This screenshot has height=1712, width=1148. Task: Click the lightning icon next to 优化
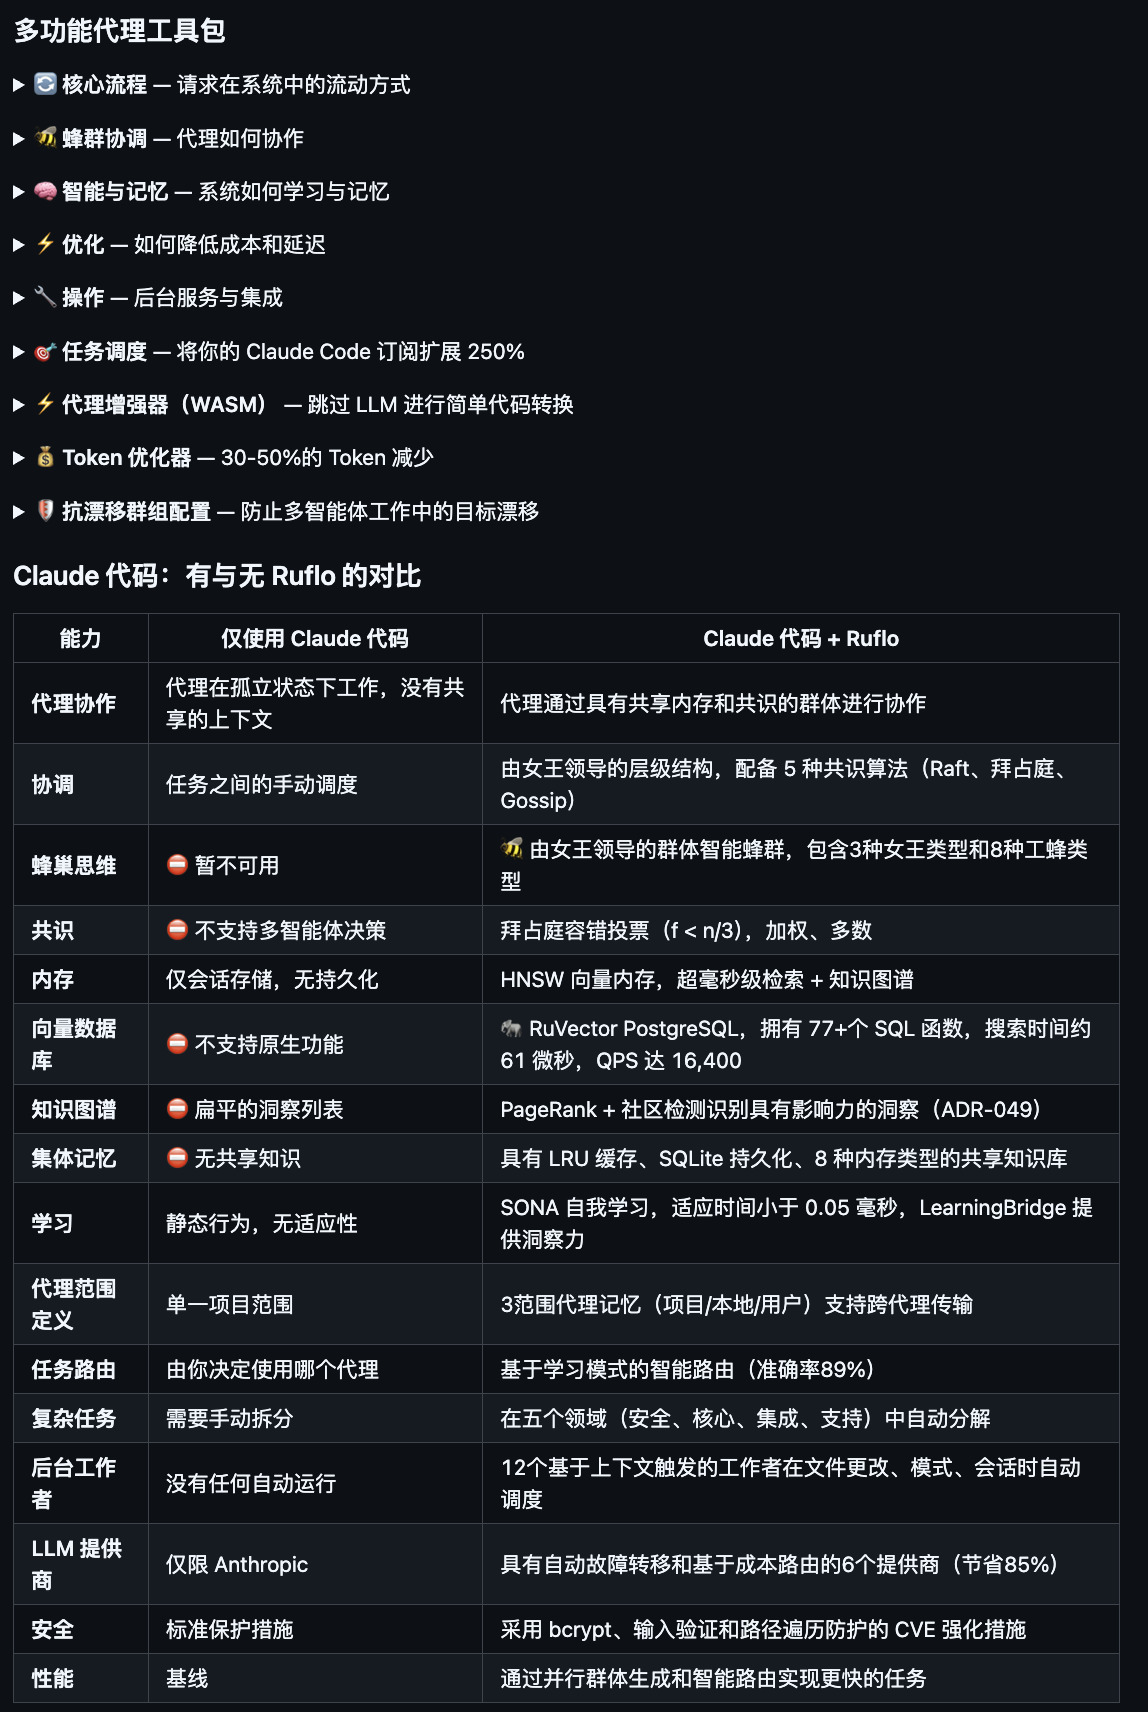(46, 246)
